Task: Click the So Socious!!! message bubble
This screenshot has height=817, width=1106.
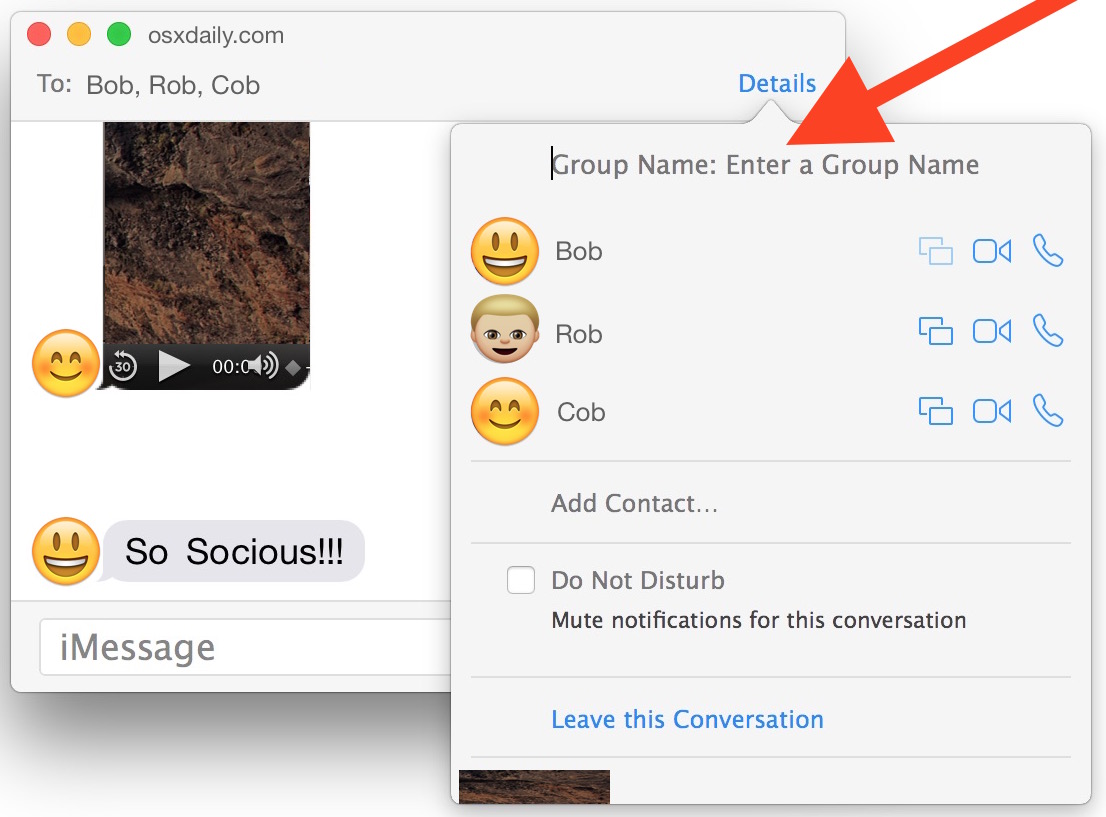Action: (234, 551)
